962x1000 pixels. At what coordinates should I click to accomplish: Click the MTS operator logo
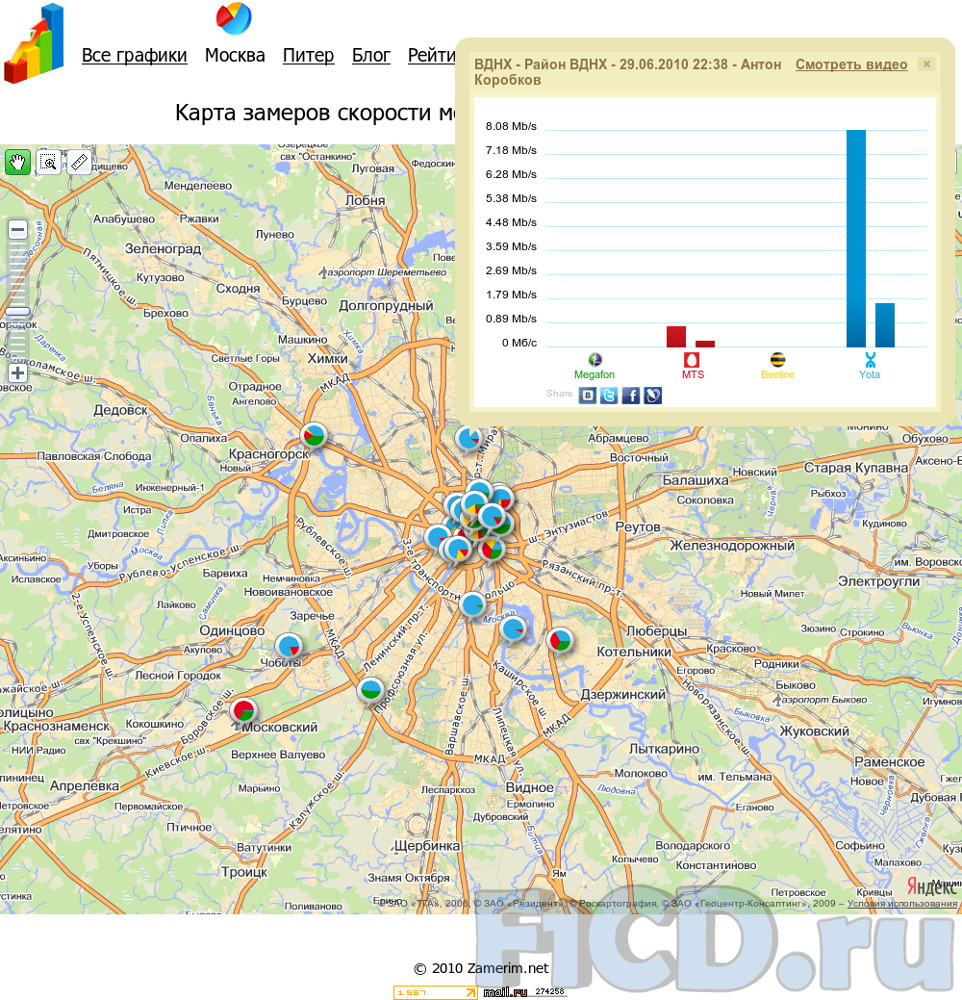point(692,360)
